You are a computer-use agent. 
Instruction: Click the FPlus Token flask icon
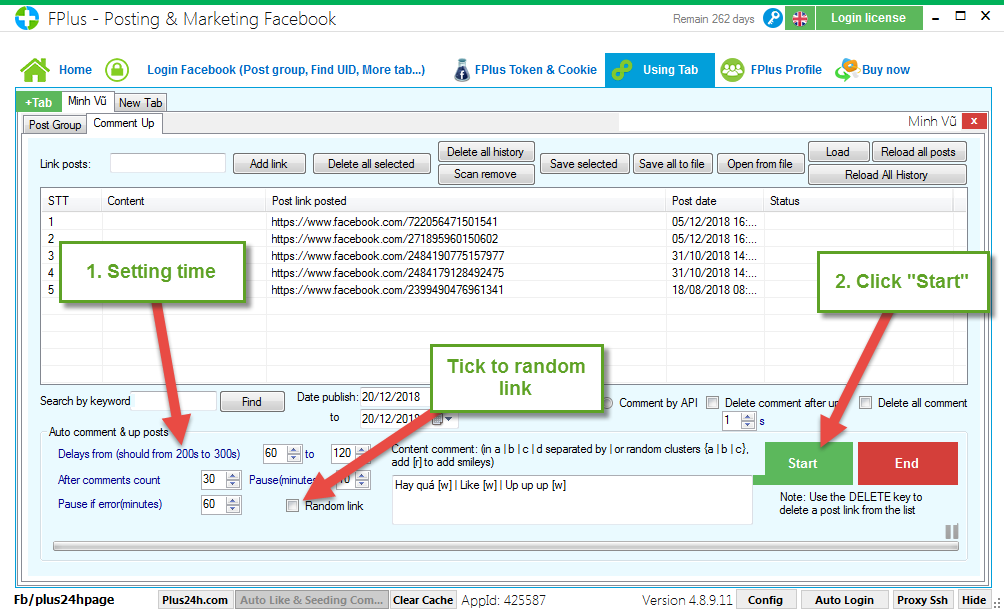tap(462, 70)
